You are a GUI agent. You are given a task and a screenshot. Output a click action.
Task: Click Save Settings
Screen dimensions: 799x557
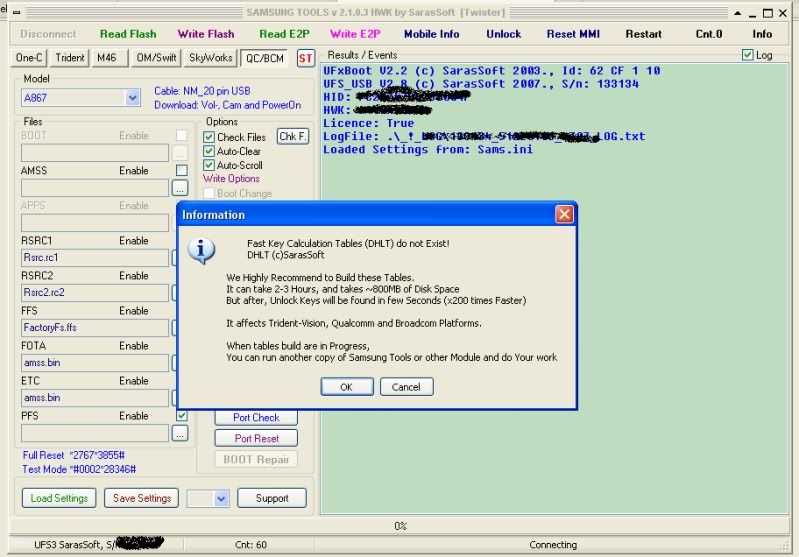[142, 498]
